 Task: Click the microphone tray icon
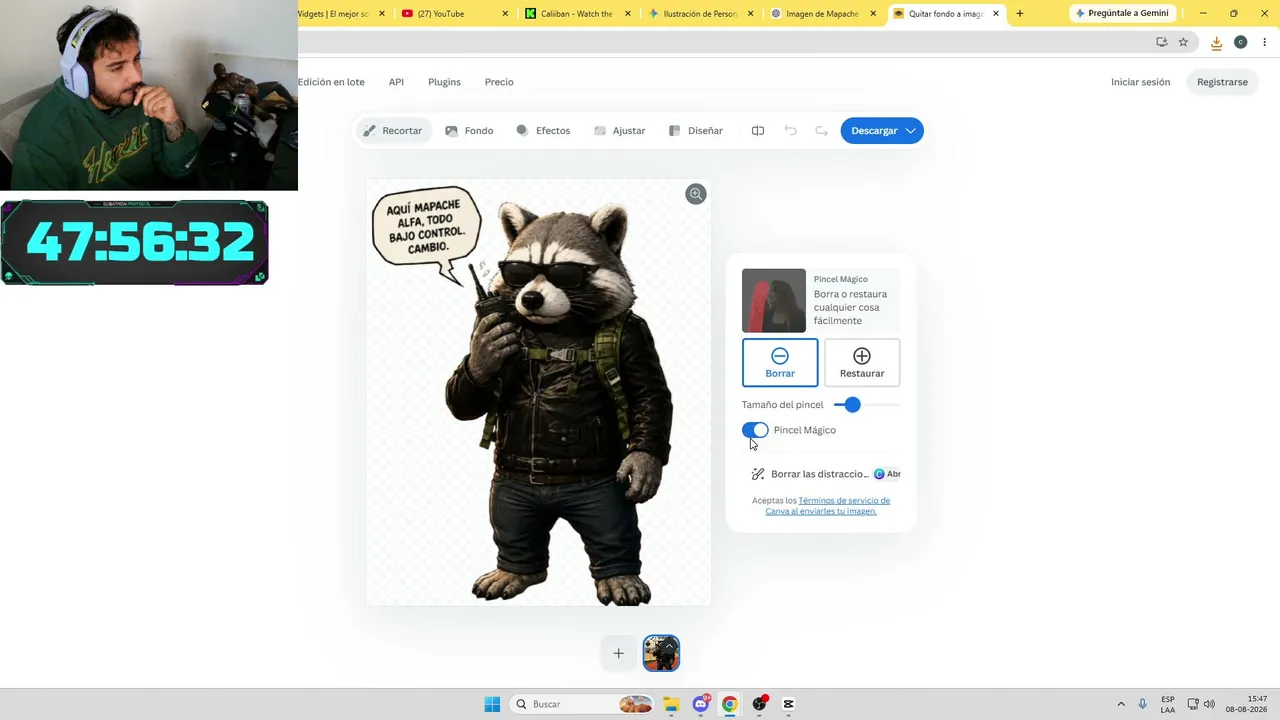[1142, 704]
